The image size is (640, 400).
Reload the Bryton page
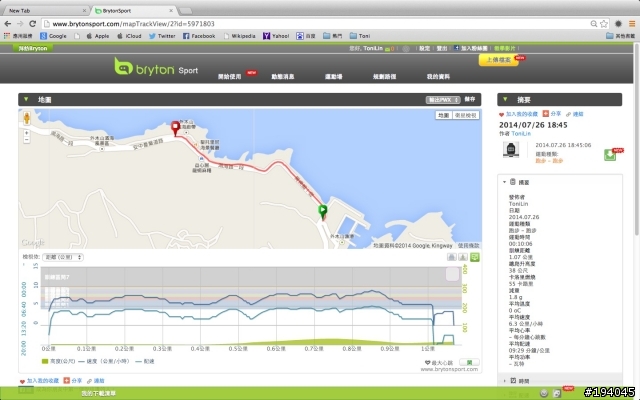pyautogui.click(x=33, y=24)
